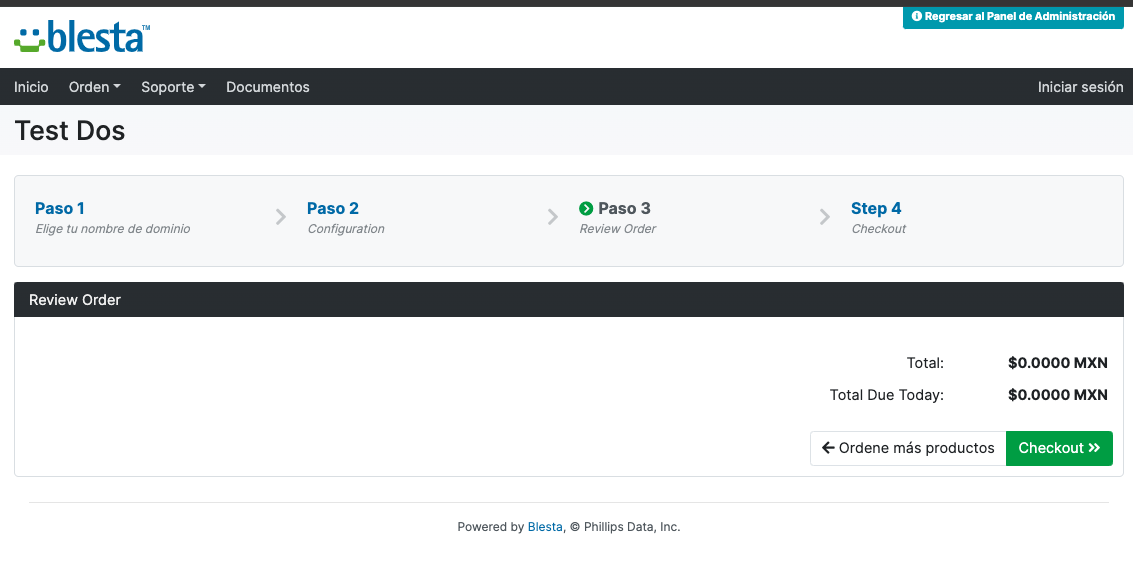This screenshot has width=1133, height=564.
Task: Click green arrow icon beside Paso 3
Action: 586,209
